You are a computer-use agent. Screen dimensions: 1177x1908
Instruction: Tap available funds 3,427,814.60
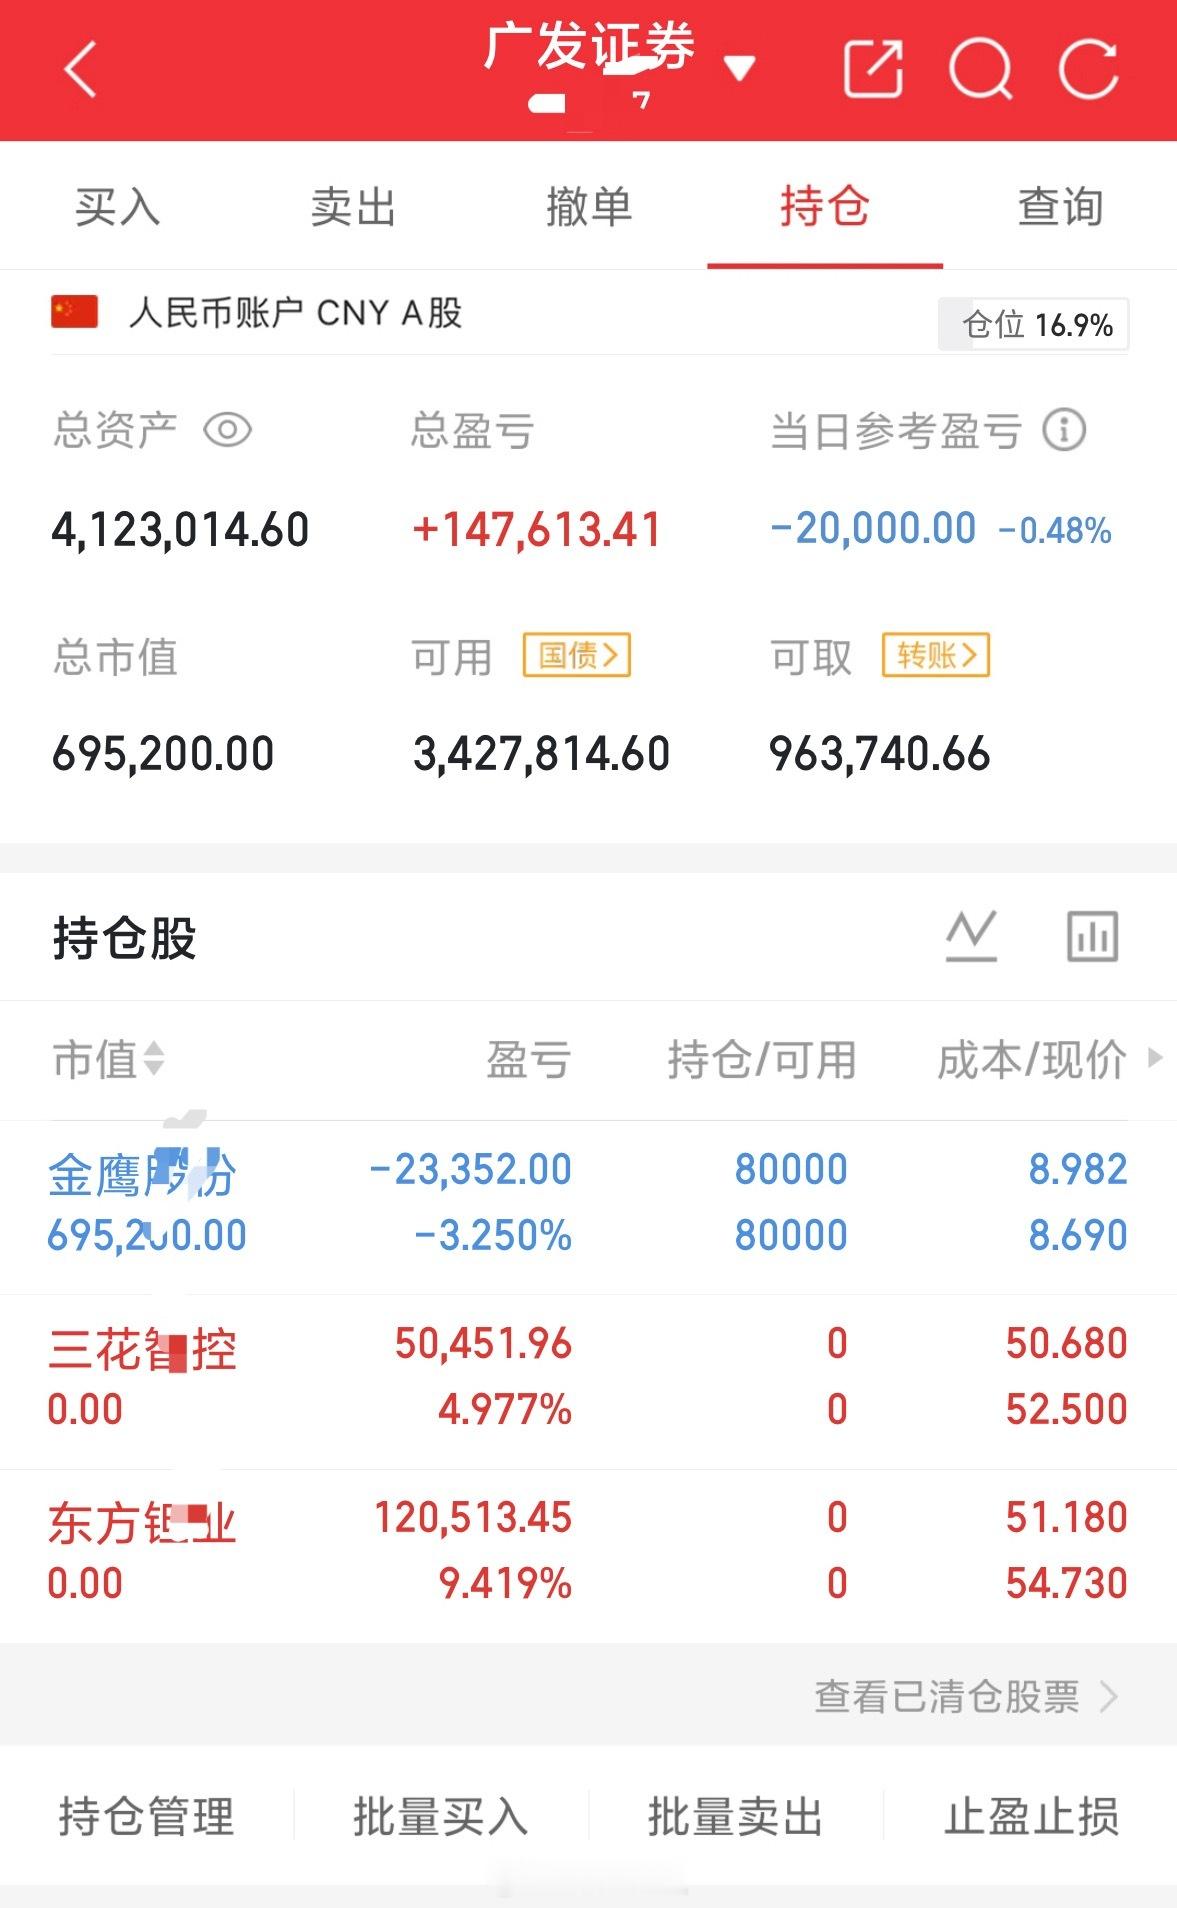[541, 753]
